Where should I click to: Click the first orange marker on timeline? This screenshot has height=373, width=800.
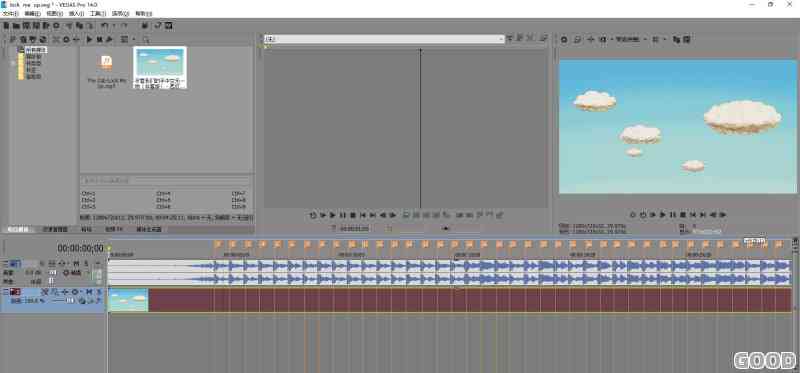[x=218, y=244]
